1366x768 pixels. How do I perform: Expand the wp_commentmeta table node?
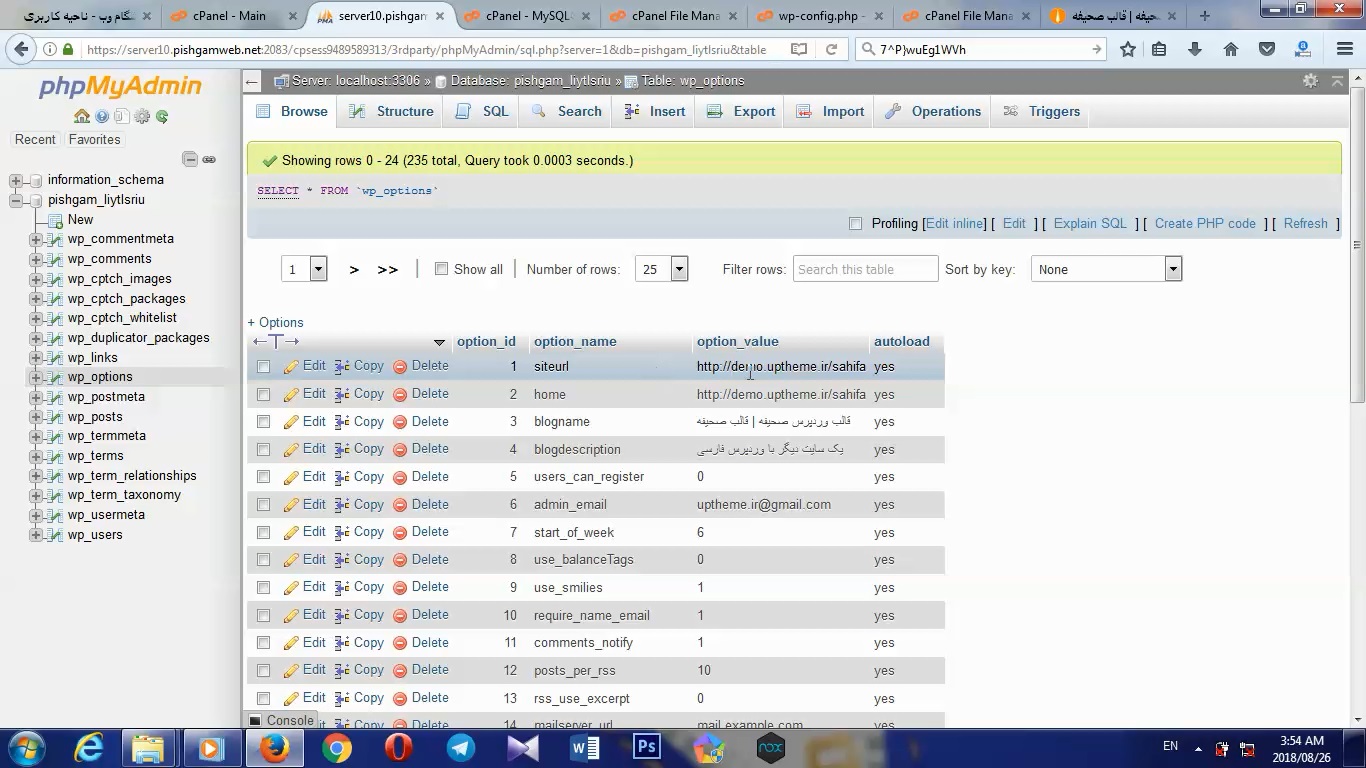36,239
